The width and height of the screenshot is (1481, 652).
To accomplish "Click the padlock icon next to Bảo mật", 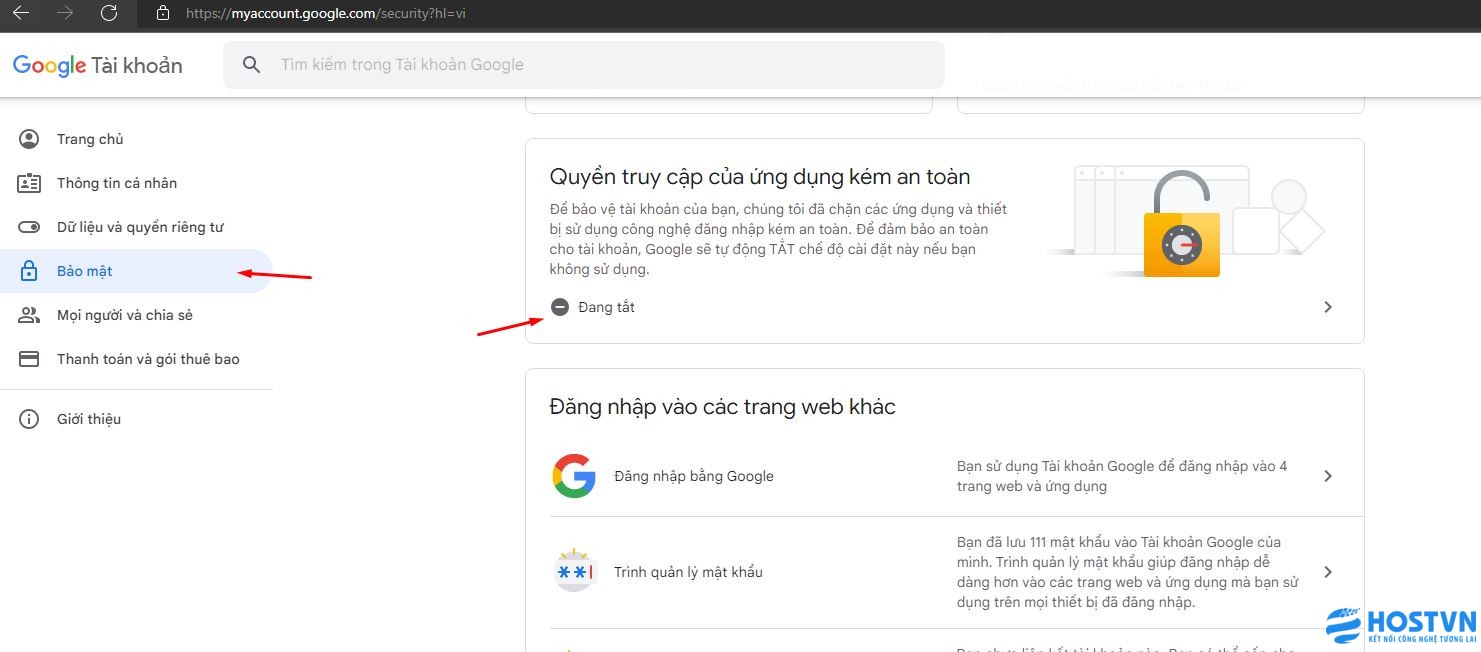I will coord(29,271).
